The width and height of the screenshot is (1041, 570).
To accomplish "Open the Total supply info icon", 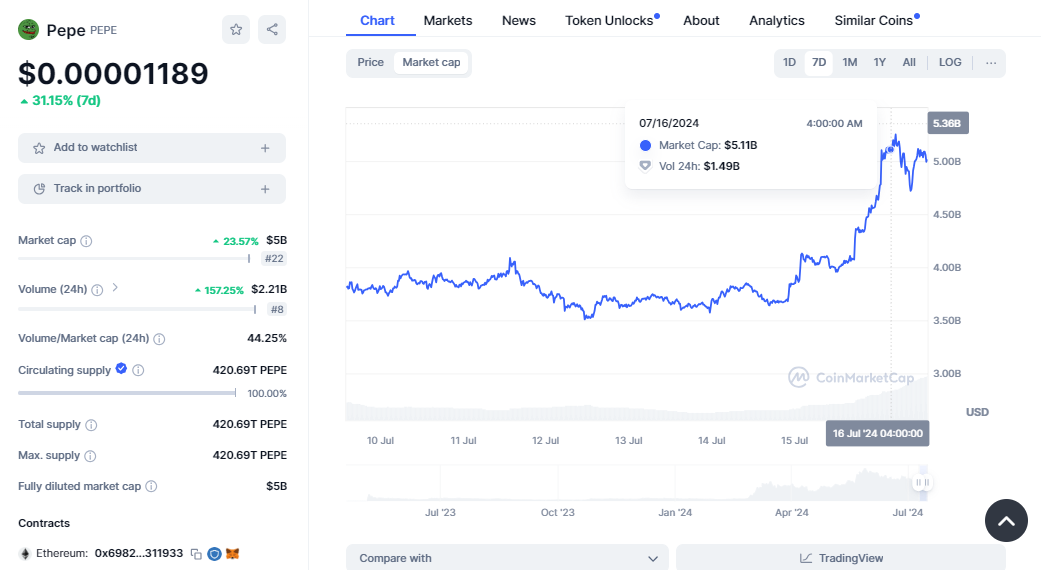I will (x=92, y=425).
